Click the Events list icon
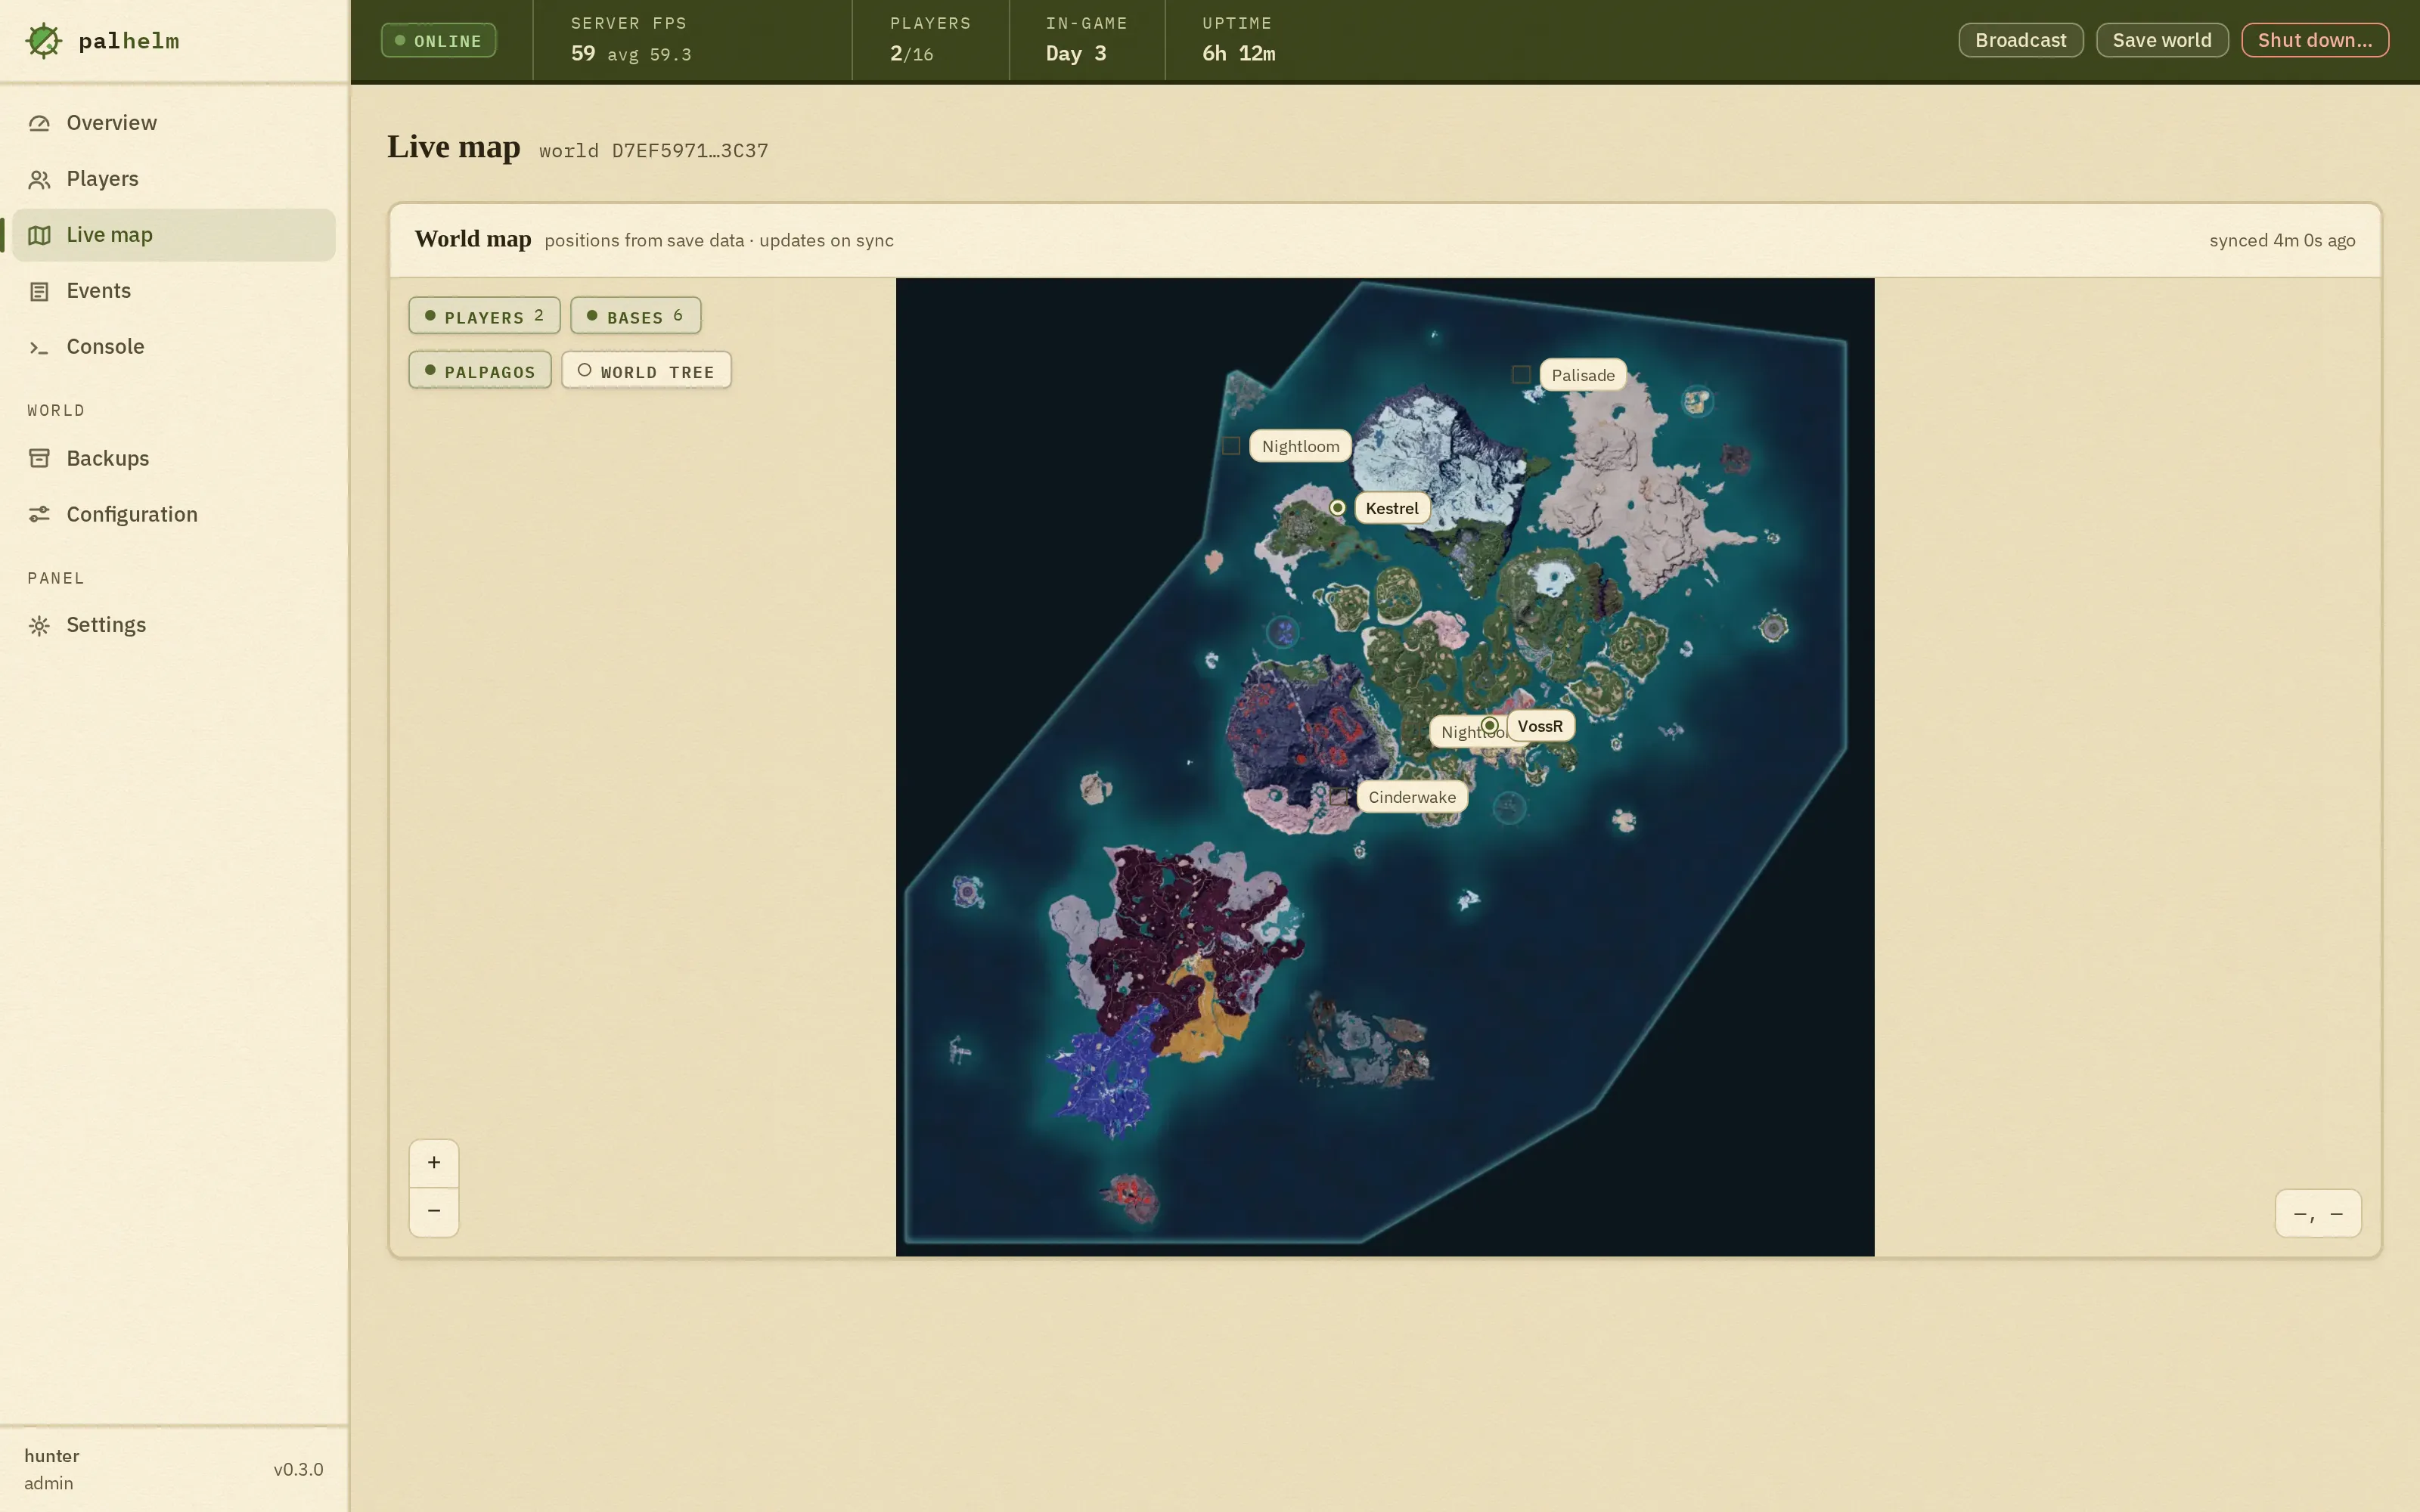 pos(39,291)
